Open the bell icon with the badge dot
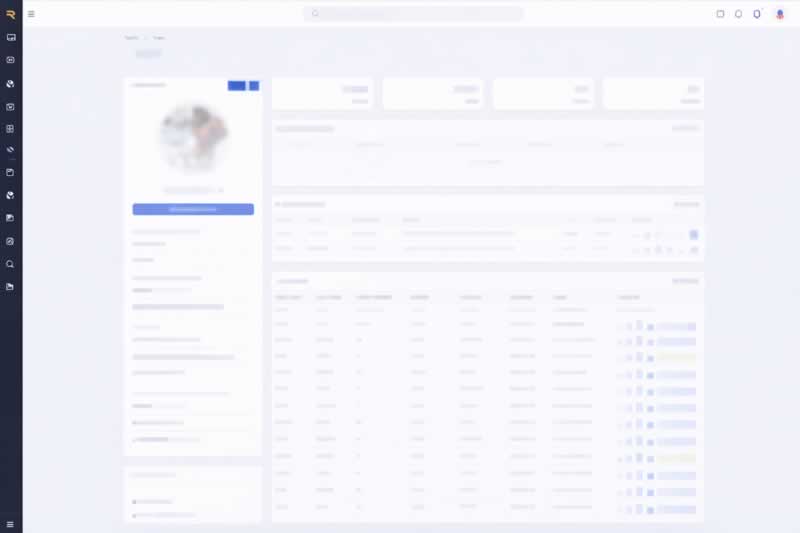 pos(757,14)
